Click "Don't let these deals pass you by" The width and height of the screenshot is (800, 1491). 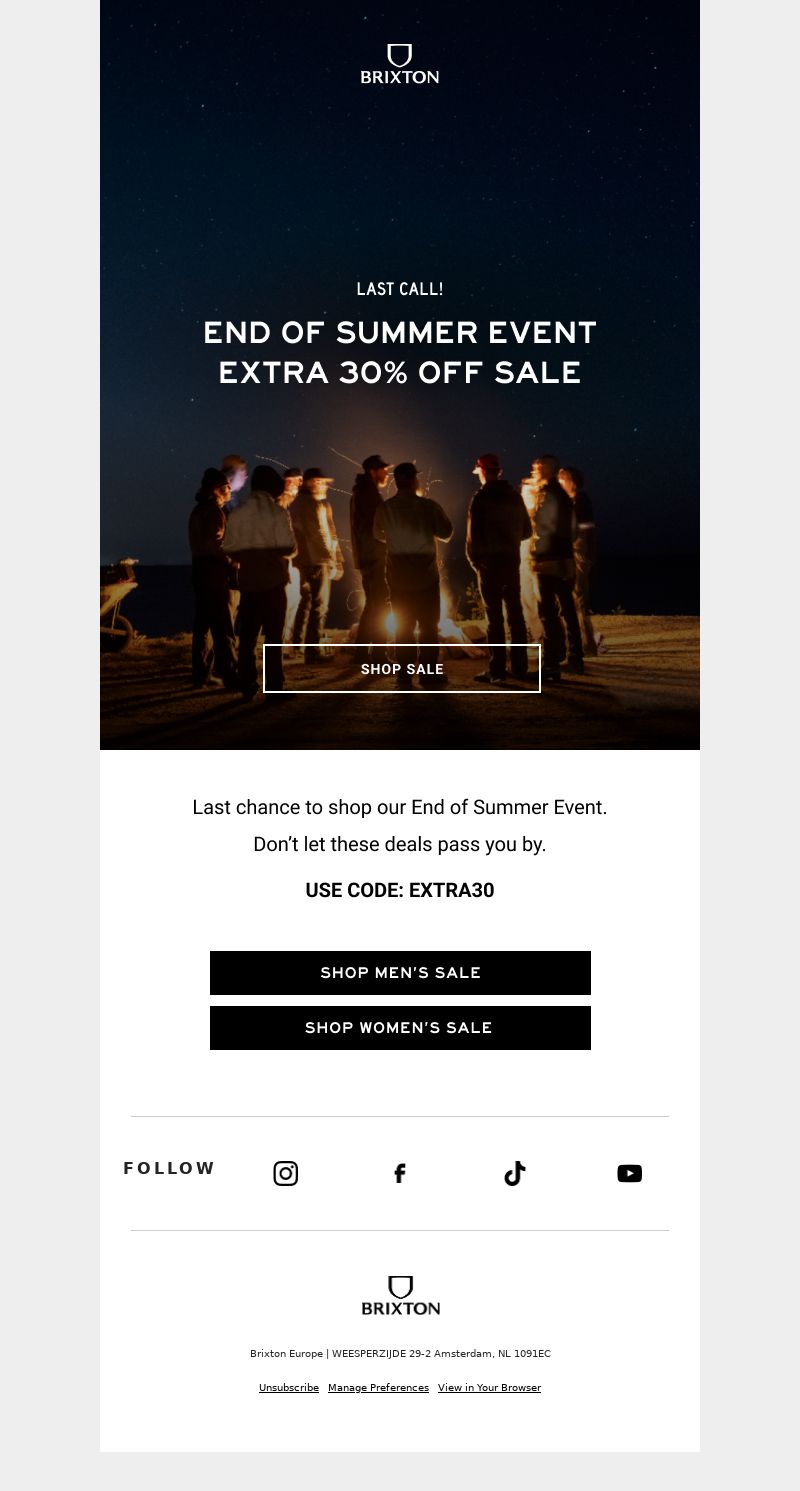[400, 844]
